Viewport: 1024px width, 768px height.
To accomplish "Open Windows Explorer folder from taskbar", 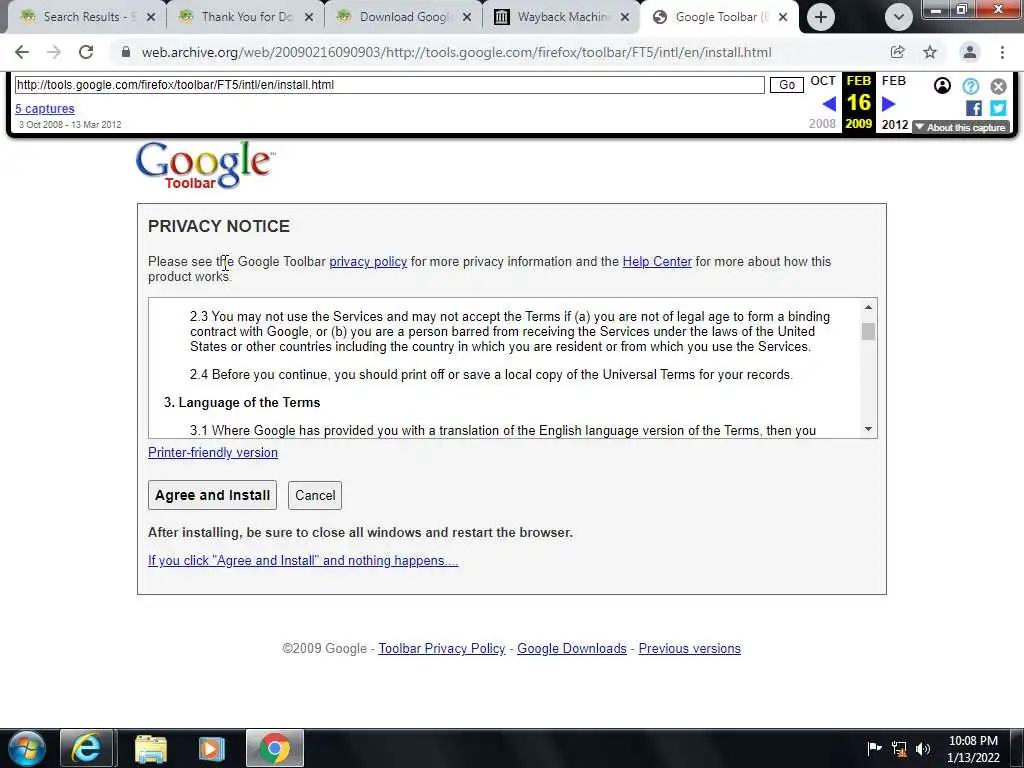I will coord(151,748).
